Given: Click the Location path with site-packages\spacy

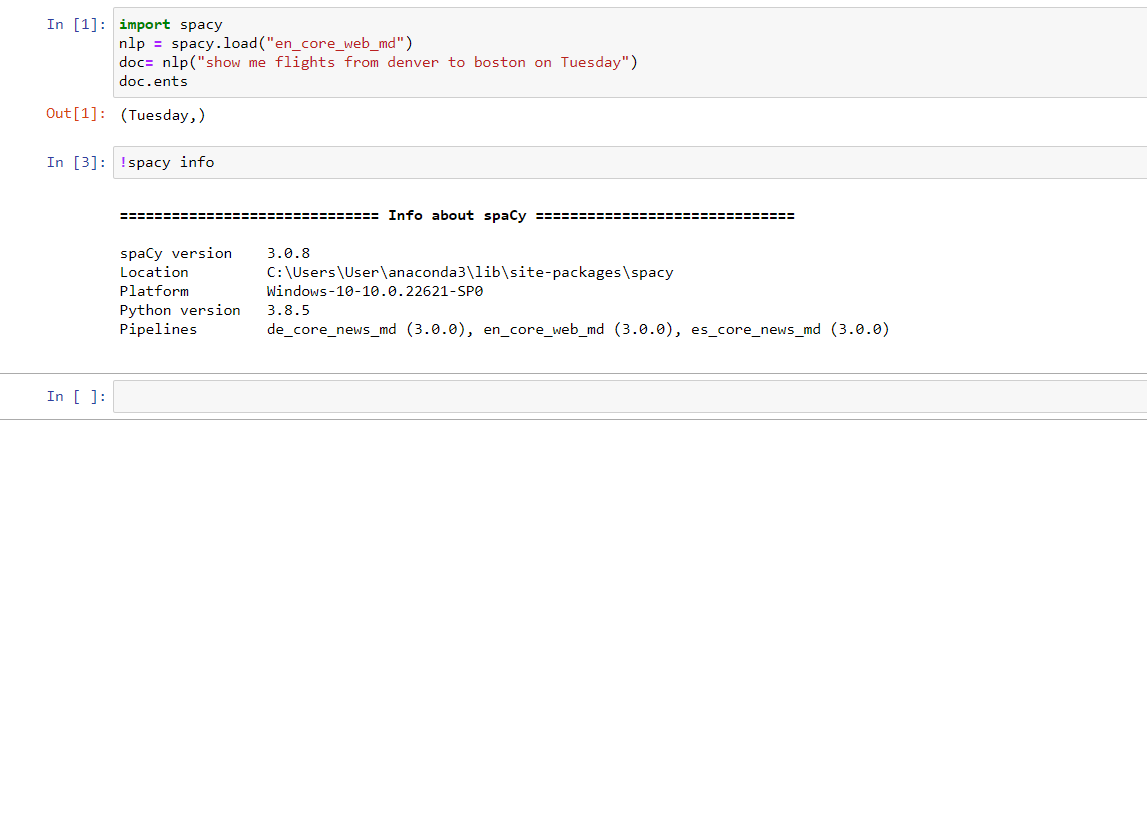Looking at the screenshot, I should 470,273.
